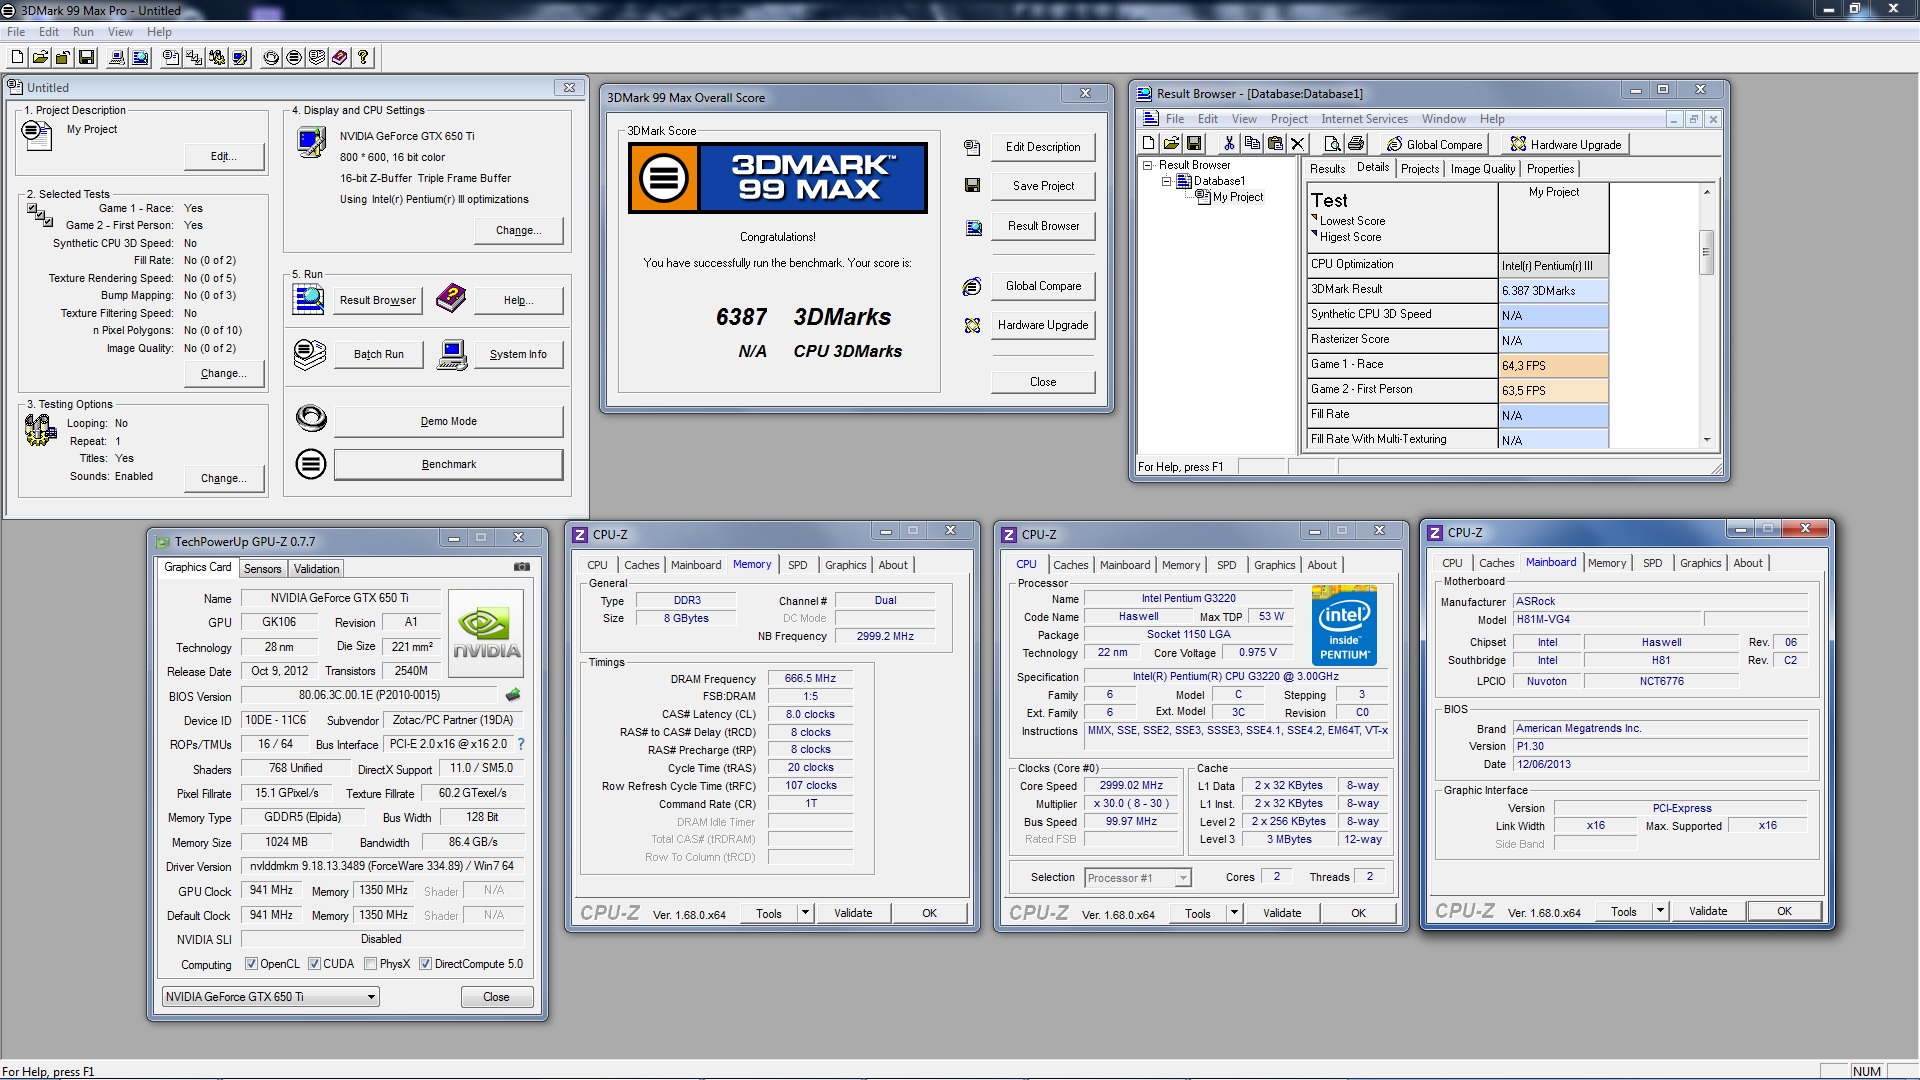
Task: Click Change button under Selected Tests
Action: 224,373
